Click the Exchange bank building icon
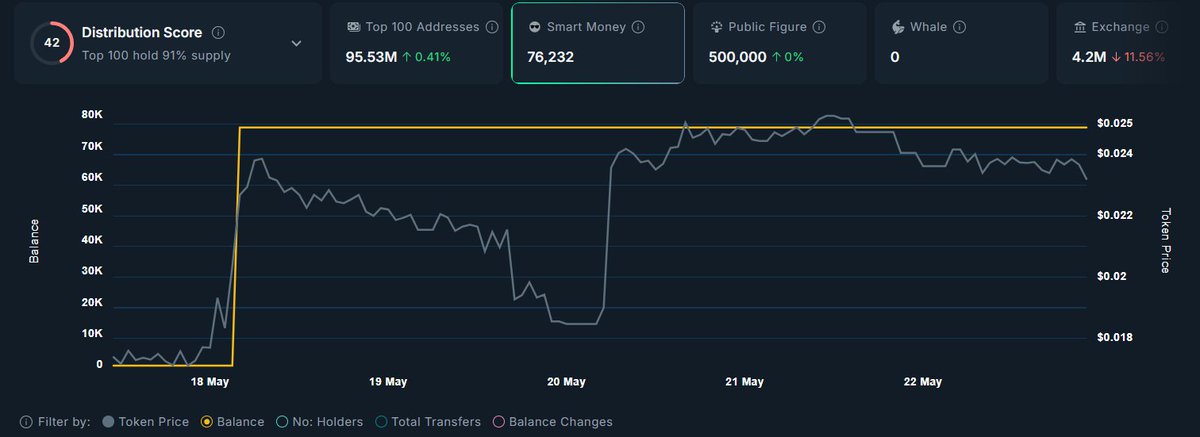 pyautogui.click(x=1079, y=27)
